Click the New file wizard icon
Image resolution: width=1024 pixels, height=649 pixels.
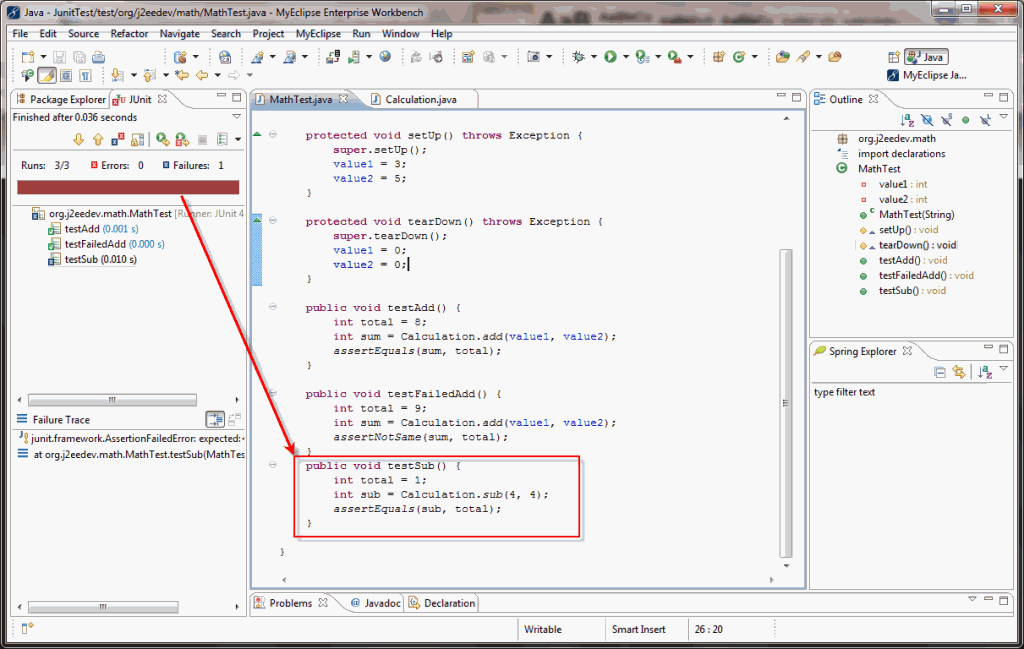tap(28, 57)
